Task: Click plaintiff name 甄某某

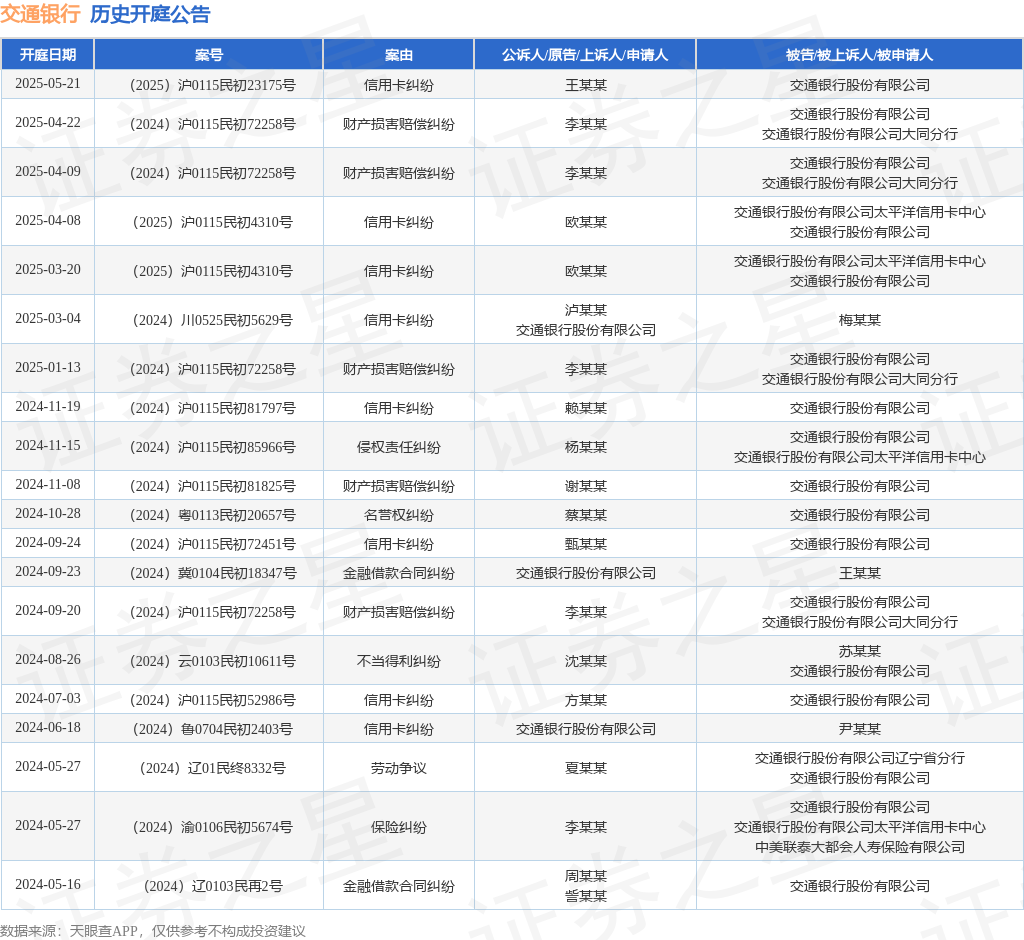Action: click(x=586, y=545)
